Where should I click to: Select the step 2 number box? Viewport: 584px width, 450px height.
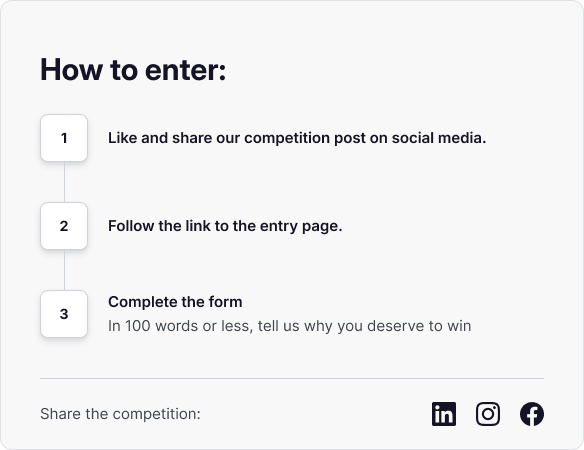[64, 226]
